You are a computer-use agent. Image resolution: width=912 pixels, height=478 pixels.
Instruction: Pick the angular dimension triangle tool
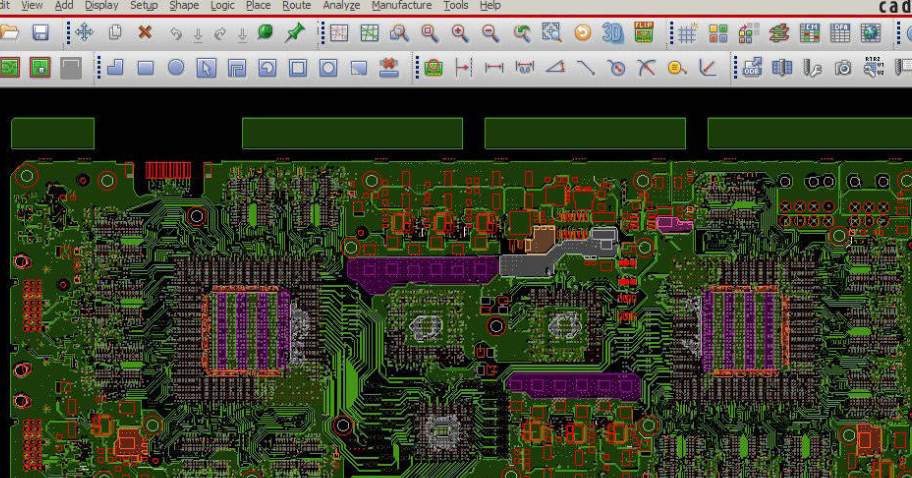point(555,68)
